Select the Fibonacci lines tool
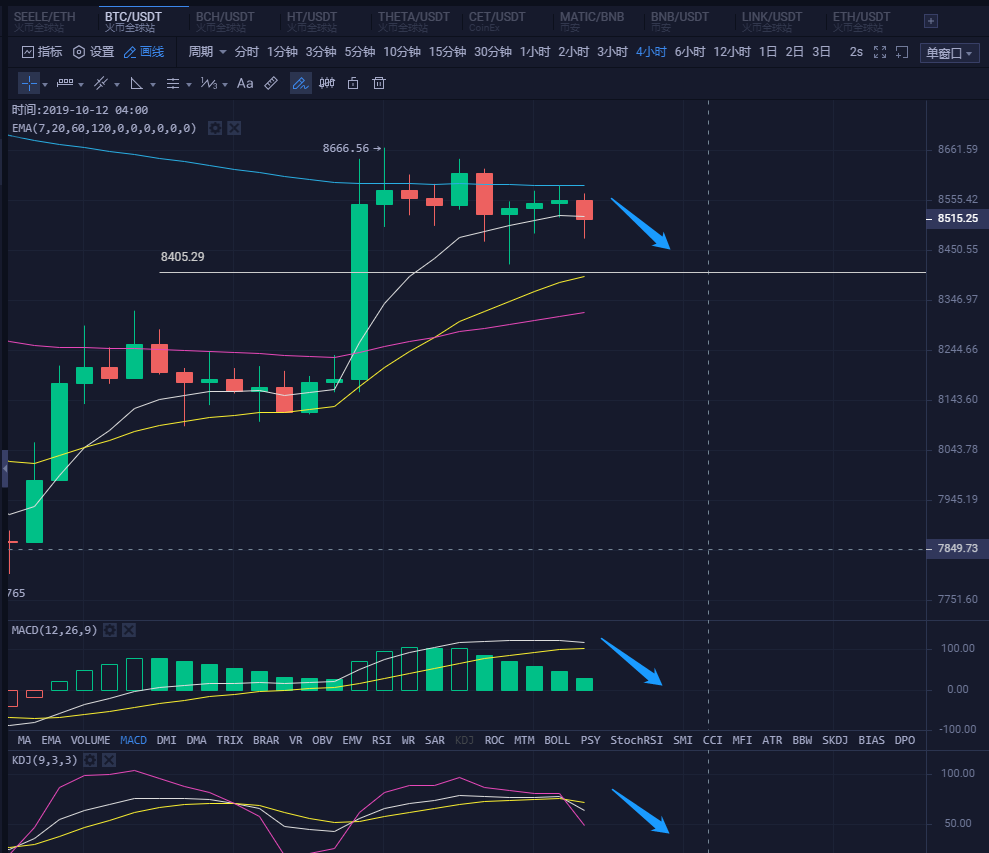The width and height of the screenshot is (989, 853). tap(173, 83)
